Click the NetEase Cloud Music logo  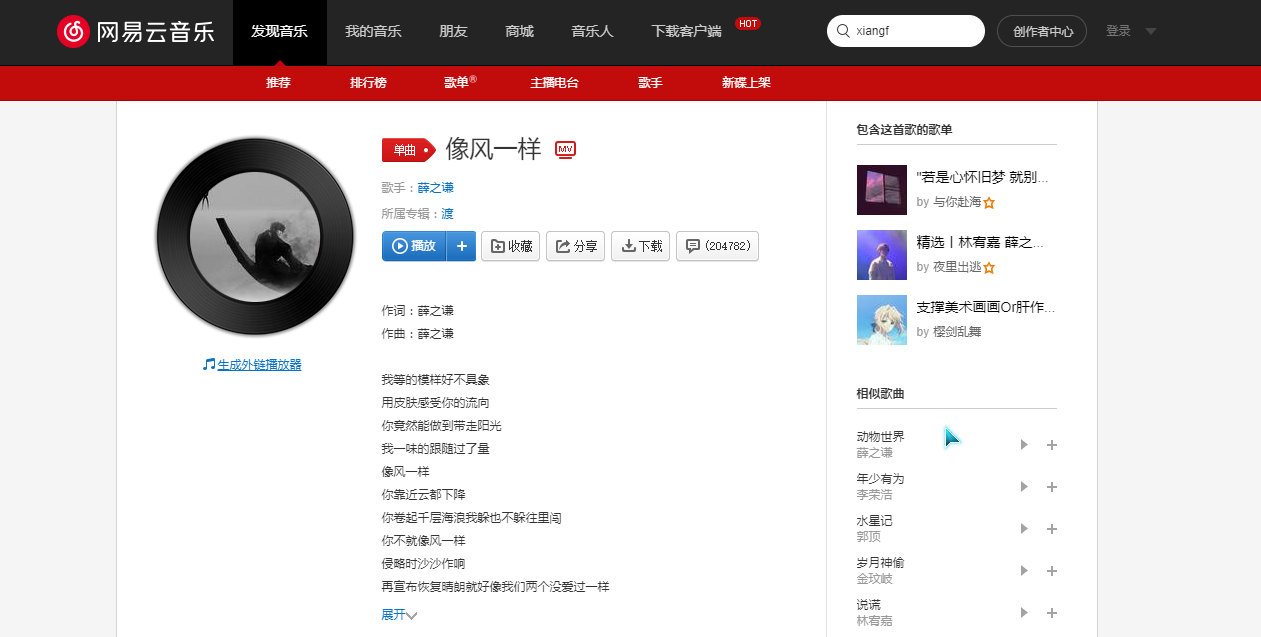click(136, 31)
